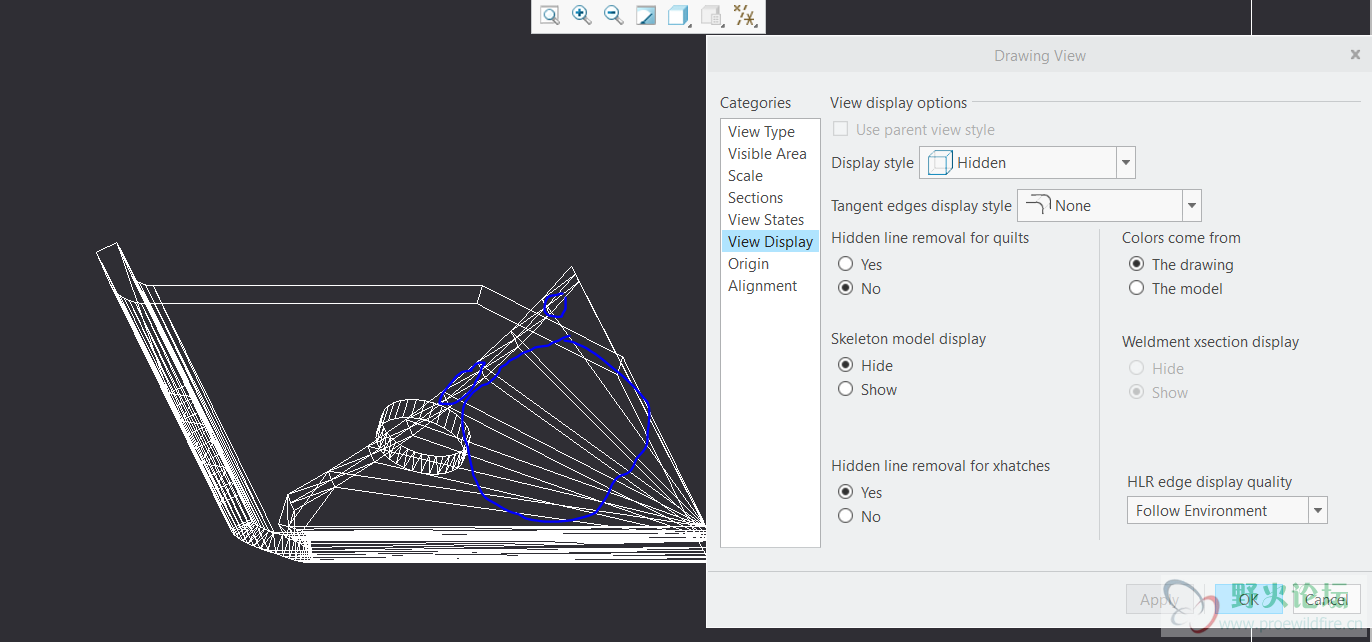Click the OK button

pyautogui.click(x=1248, y=599)
